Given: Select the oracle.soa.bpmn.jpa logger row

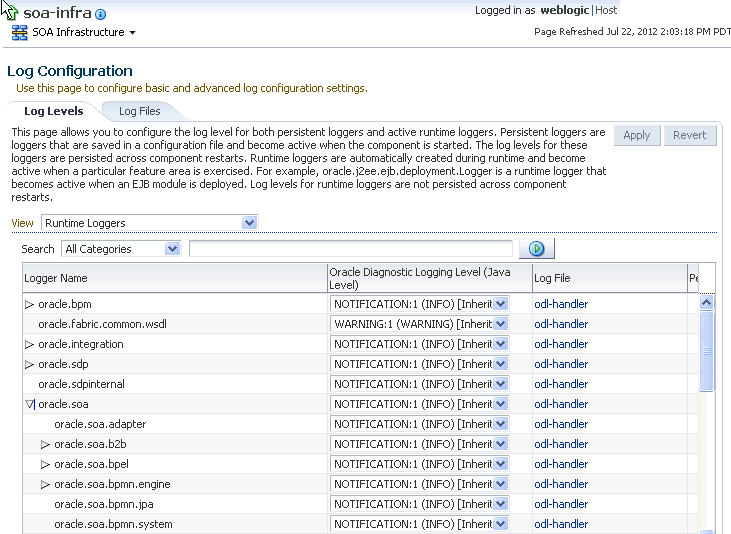Looking at the screenshot, I should [360, 504].
